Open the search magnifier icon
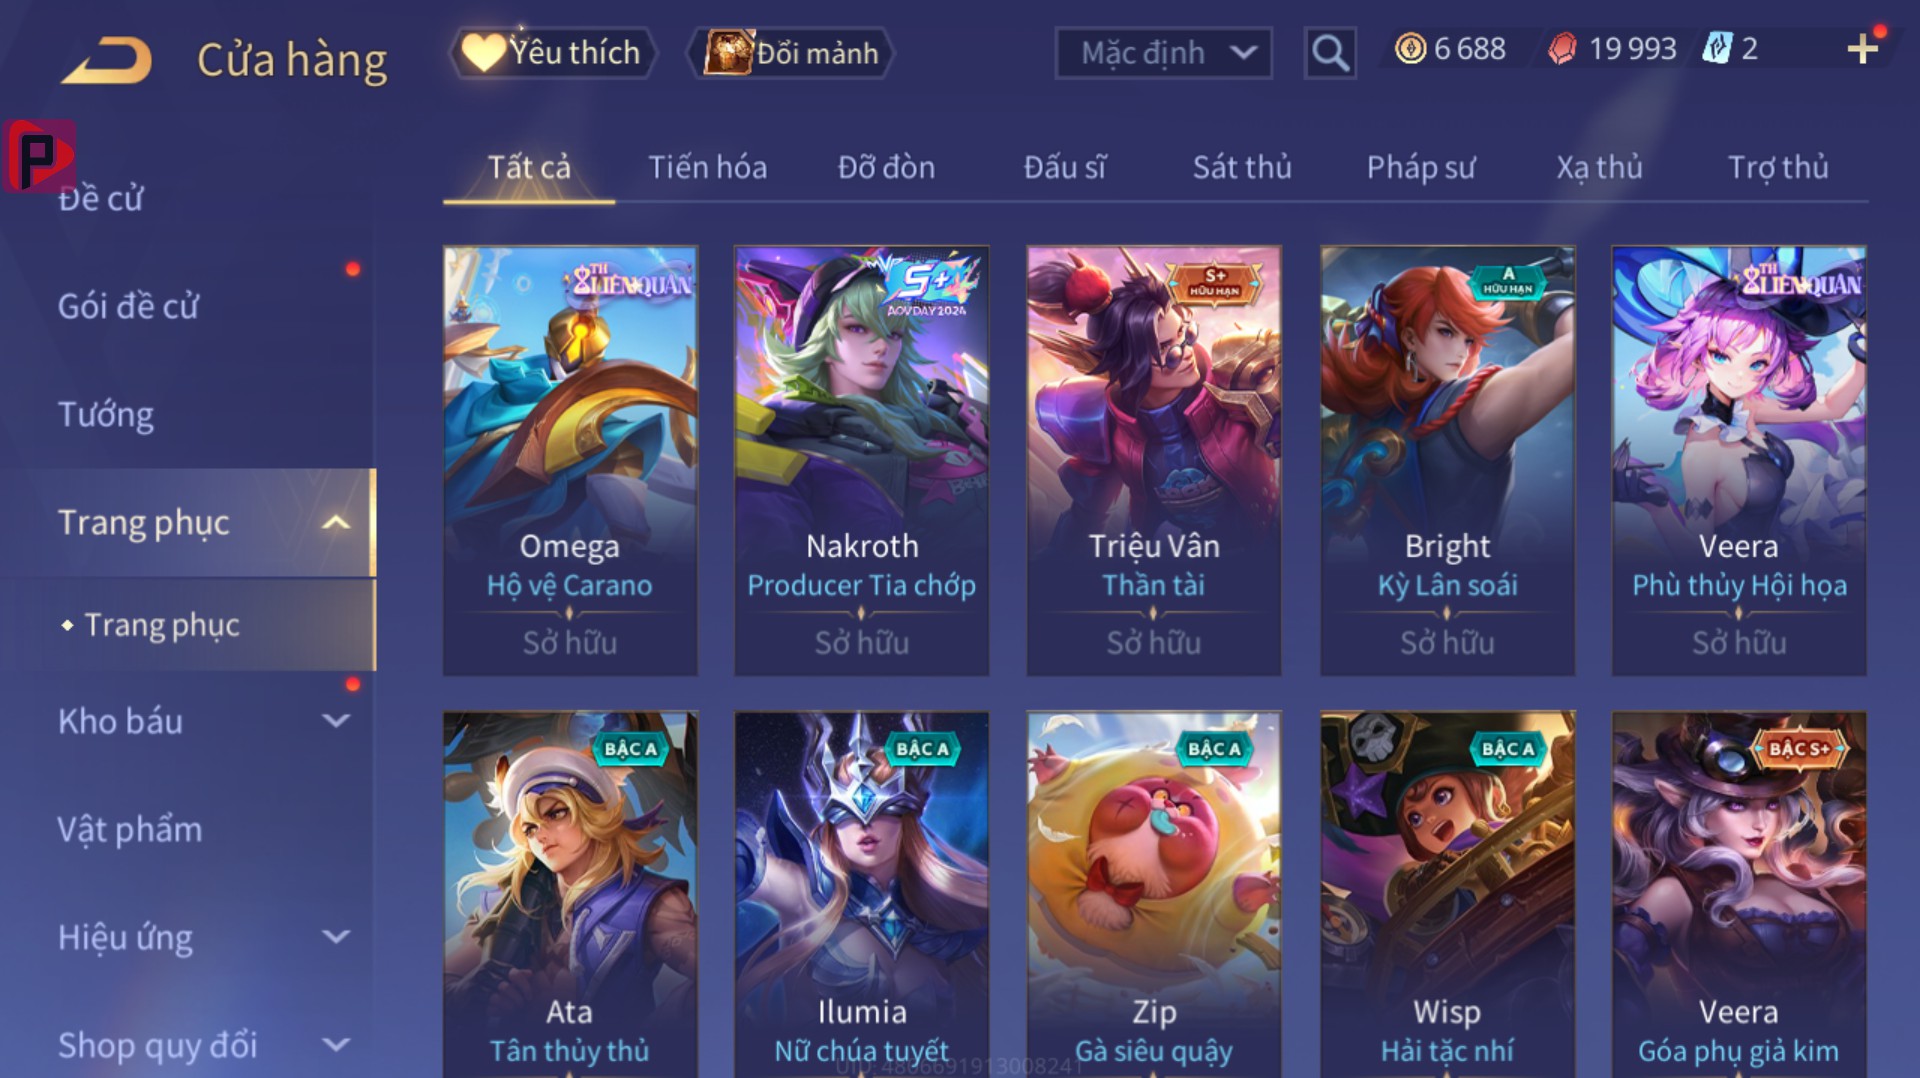1920x1078 pixels. (x=1330, y=52)
